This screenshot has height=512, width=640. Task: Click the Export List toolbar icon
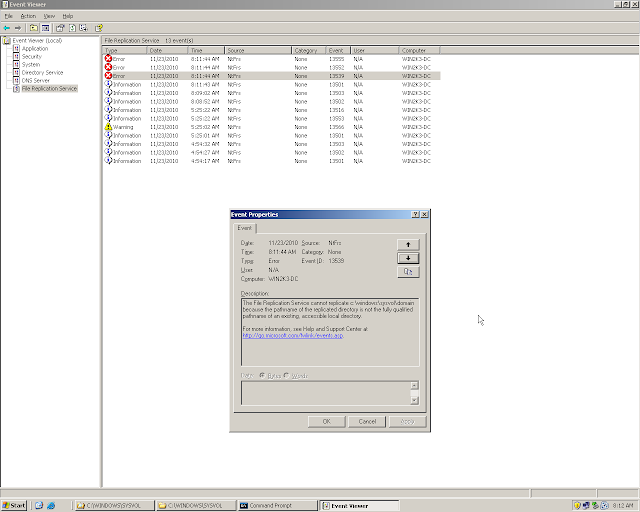click(x=84, y=28)
